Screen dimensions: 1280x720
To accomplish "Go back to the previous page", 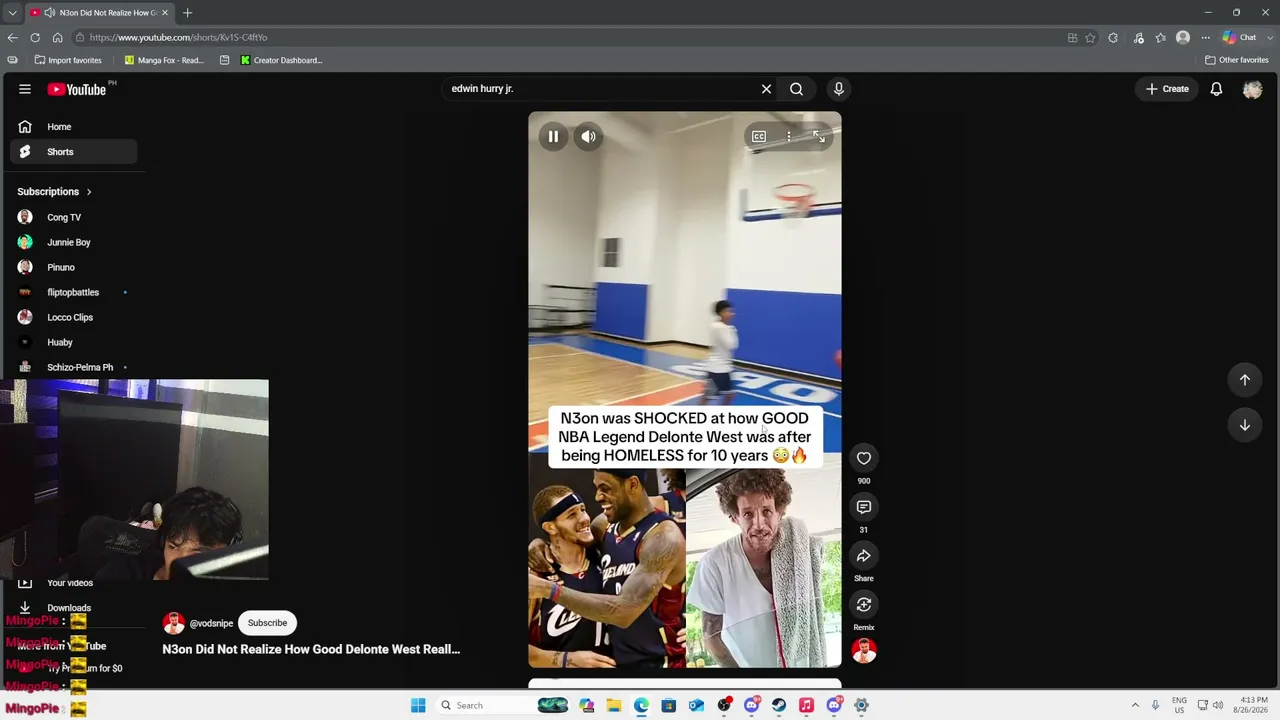I will (13, 38).
